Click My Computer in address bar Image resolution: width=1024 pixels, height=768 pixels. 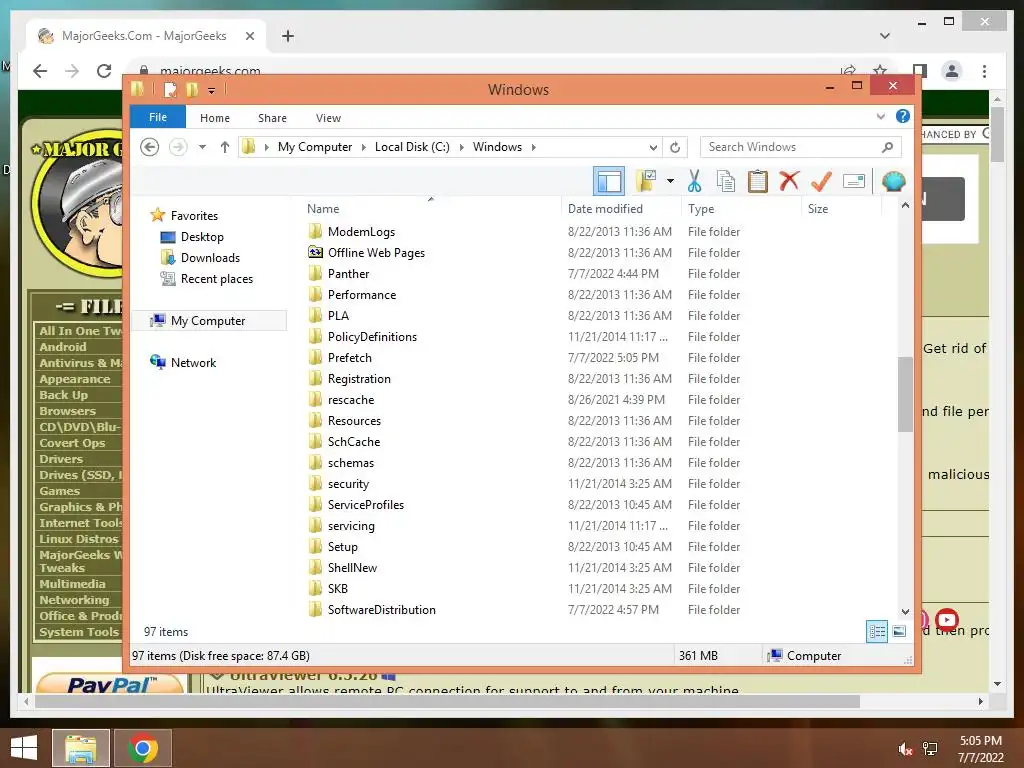(x=315, y=147)
